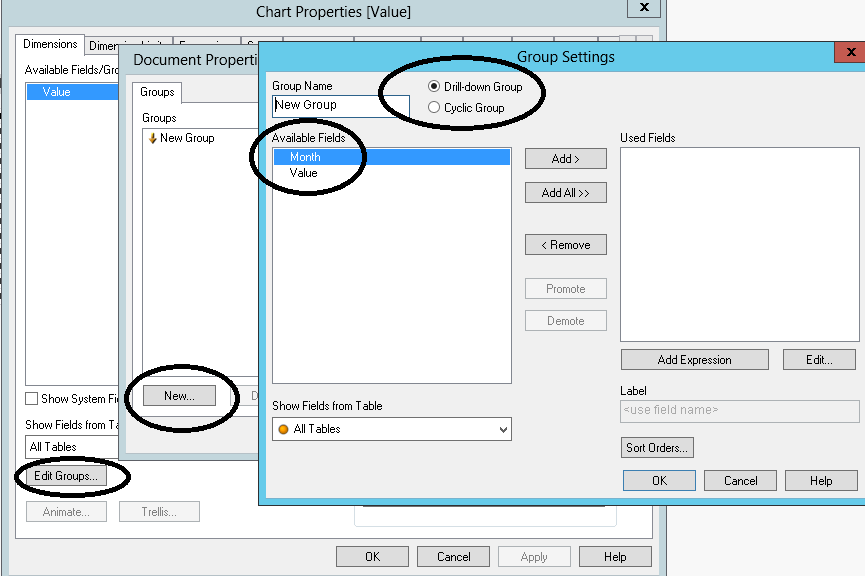This screenshot has height=576, width=865.
Task: Enable the Show System Fields checkbox
Action: [x=32, y=398]
